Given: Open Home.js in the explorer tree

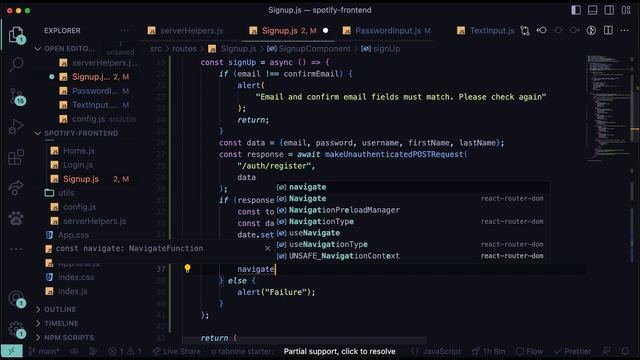Looking at the screenshot, I should 78,151.
